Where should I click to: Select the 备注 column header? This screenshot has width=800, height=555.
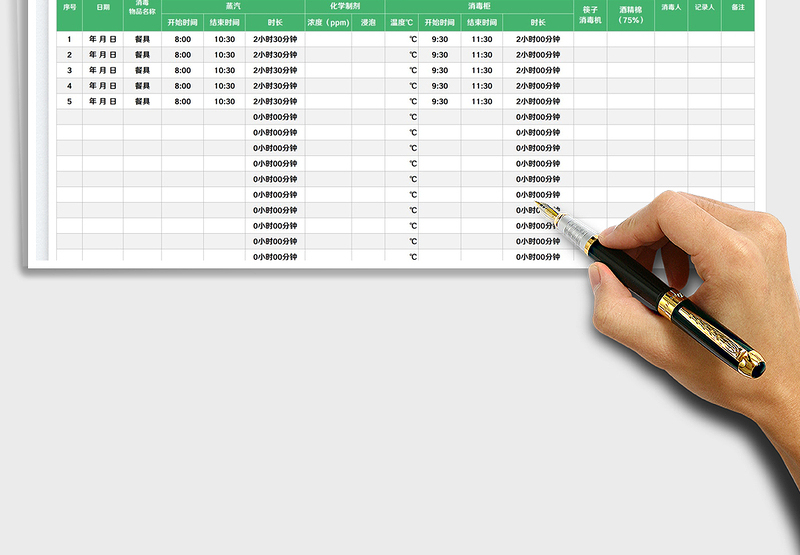tap(738, 8)
